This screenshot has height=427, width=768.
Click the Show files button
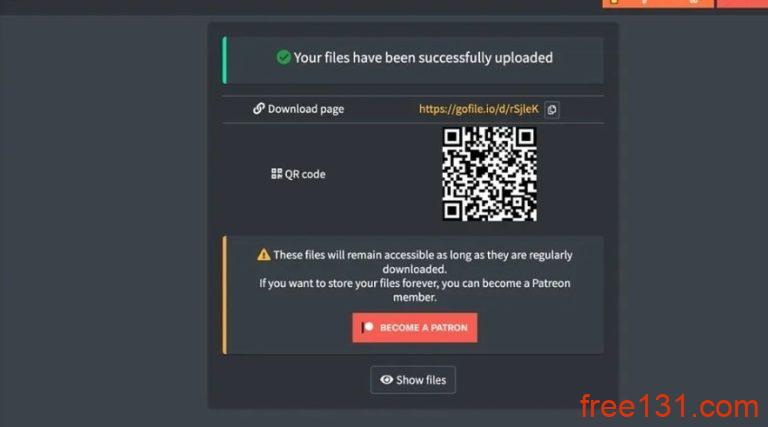[413, 380]
